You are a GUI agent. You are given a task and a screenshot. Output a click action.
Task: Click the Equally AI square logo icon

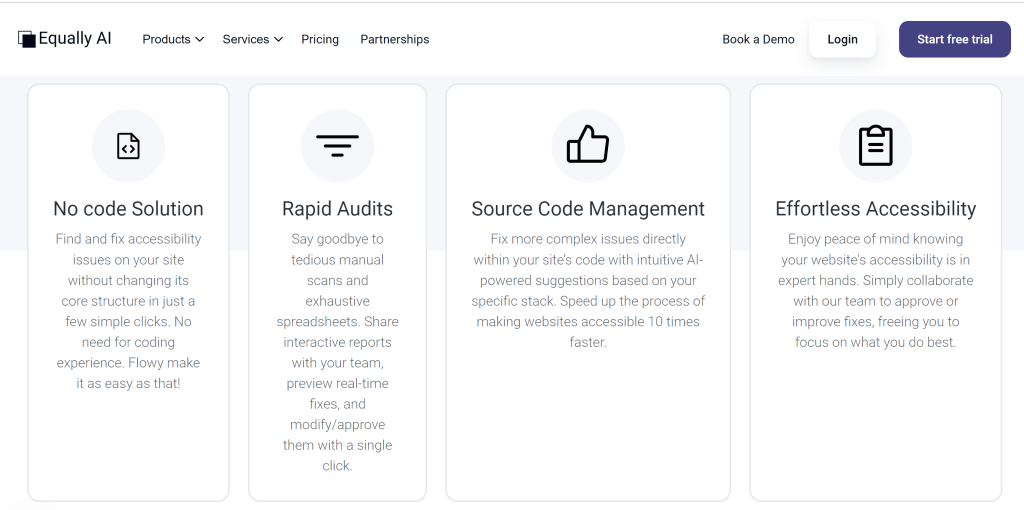click(x=27, y=39)
